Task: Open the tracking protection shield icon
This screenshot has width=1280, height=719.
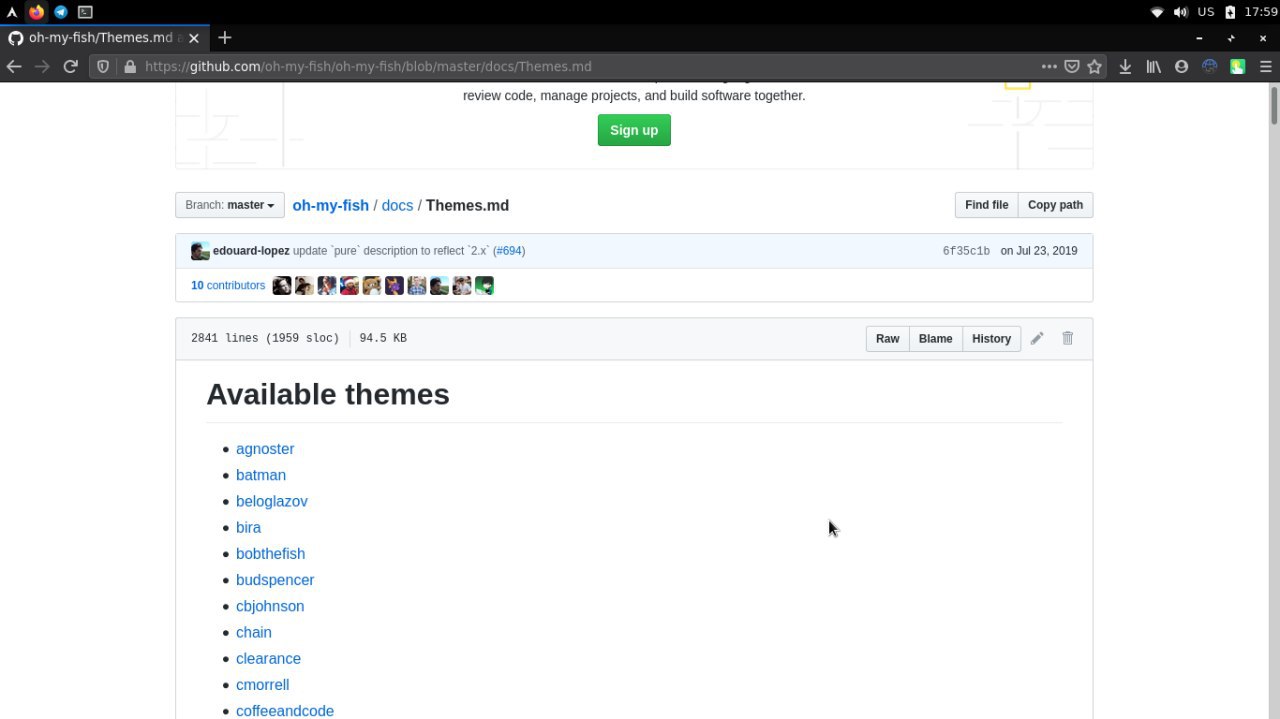Action: (x=103, y=66)
